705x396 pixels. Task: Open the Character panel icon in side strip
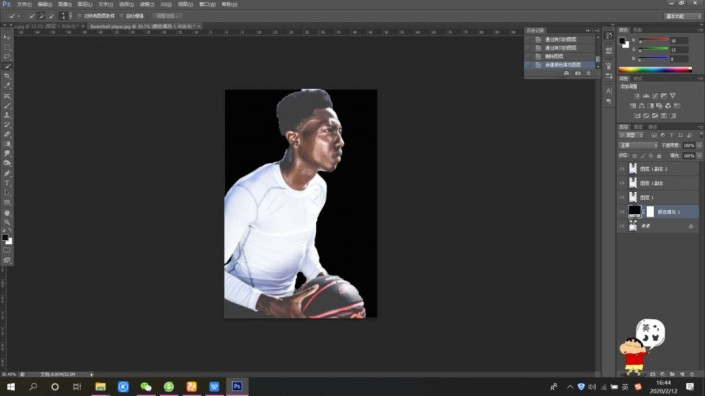(609, 91)
